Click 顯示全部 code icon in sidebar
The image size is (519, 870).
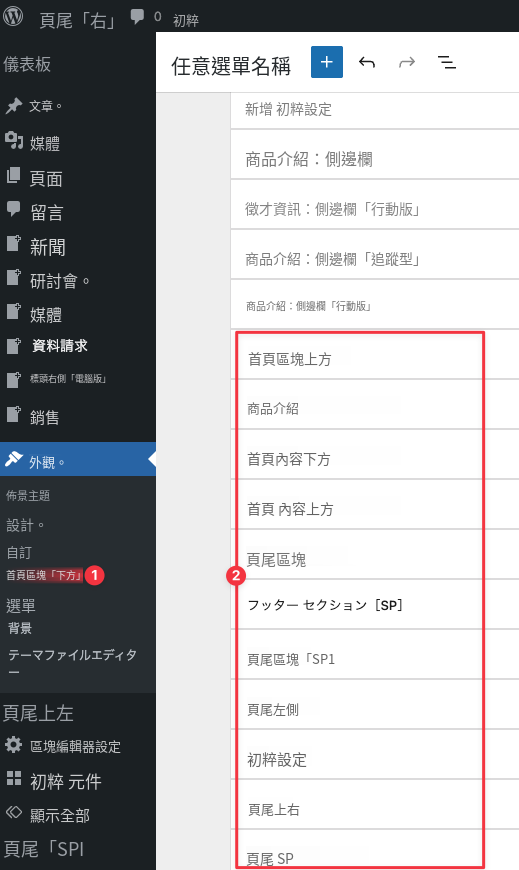[x=13, y=813]
